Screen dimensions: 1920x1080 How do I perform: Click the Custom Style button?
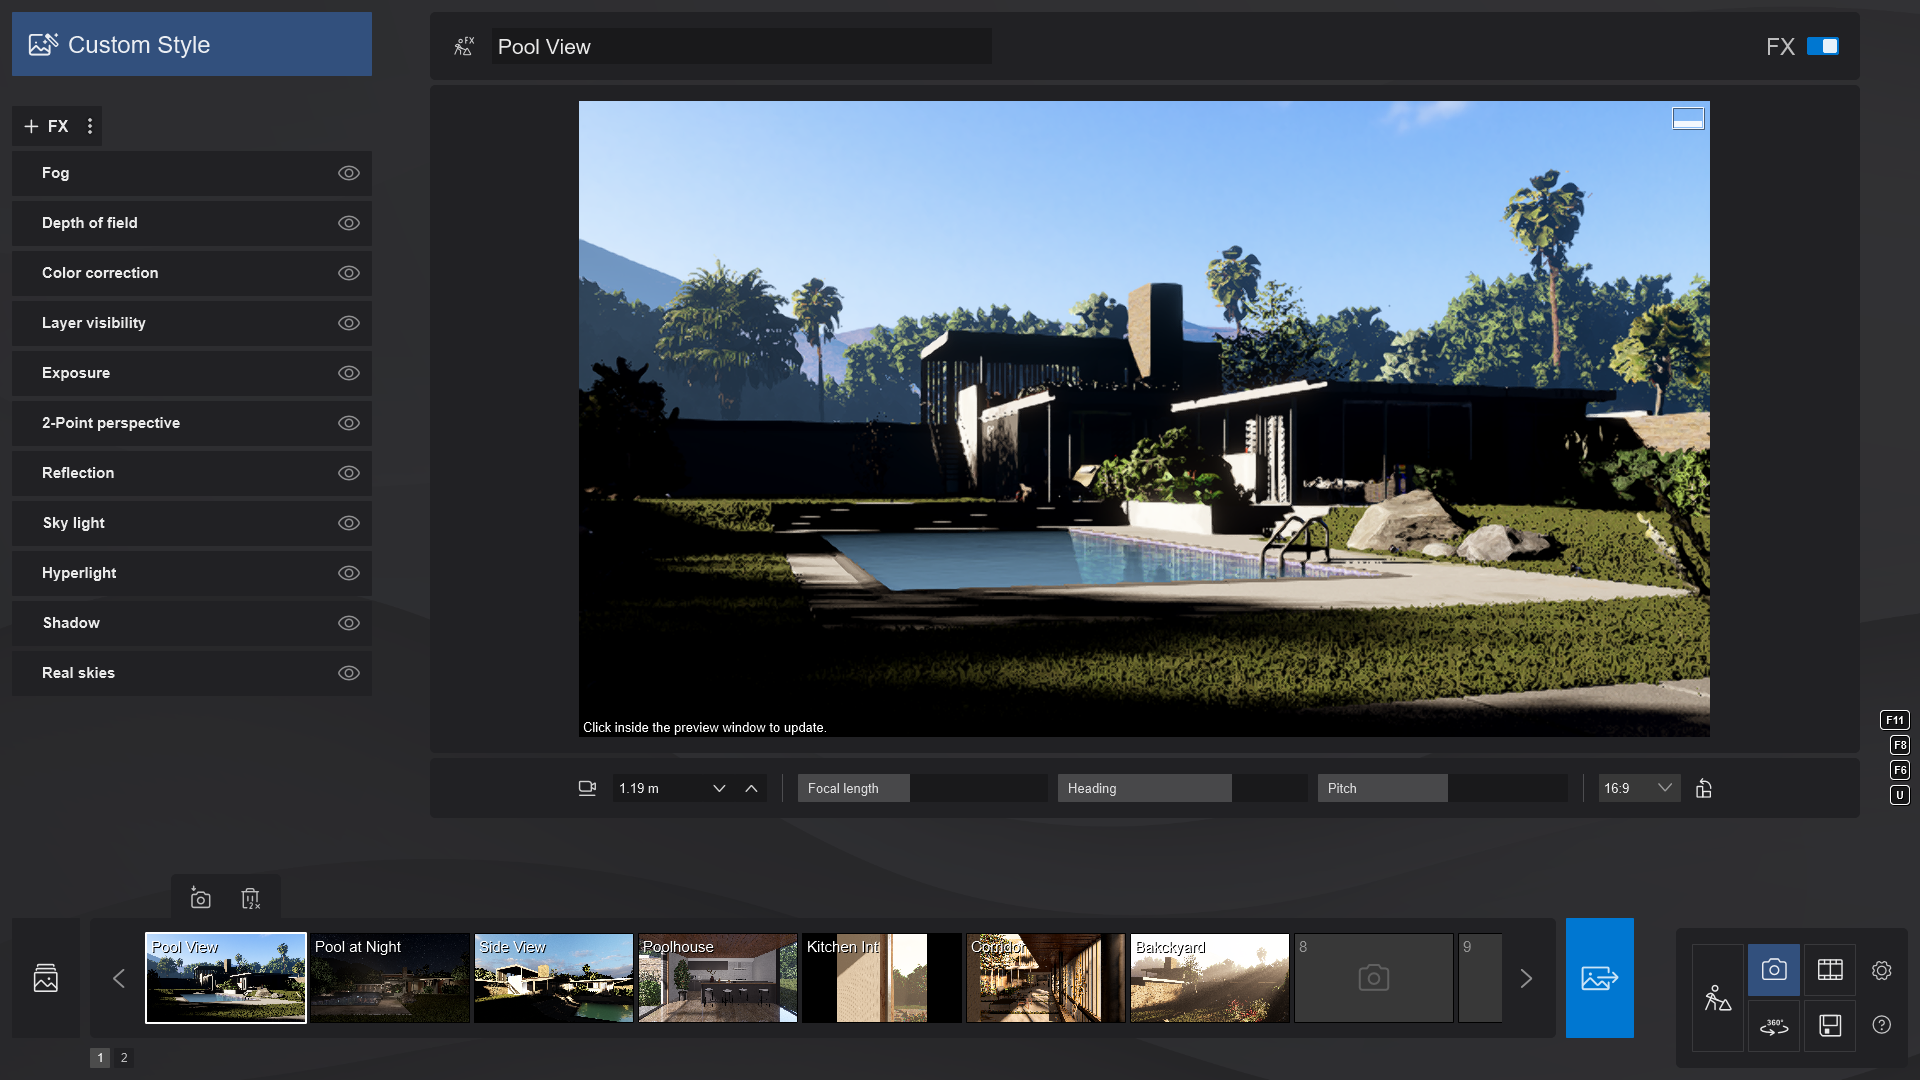tap(192, 44)
